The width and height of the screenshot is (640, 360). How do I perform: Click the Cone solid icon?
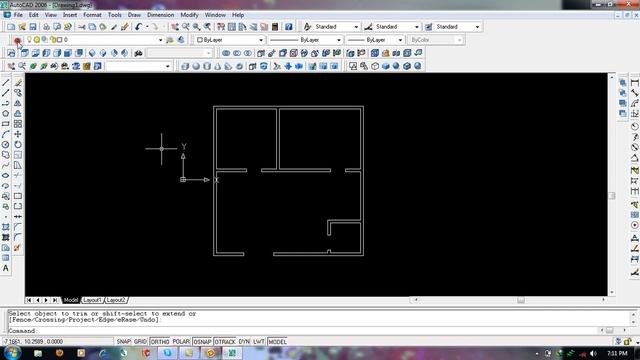coord(218,66)
